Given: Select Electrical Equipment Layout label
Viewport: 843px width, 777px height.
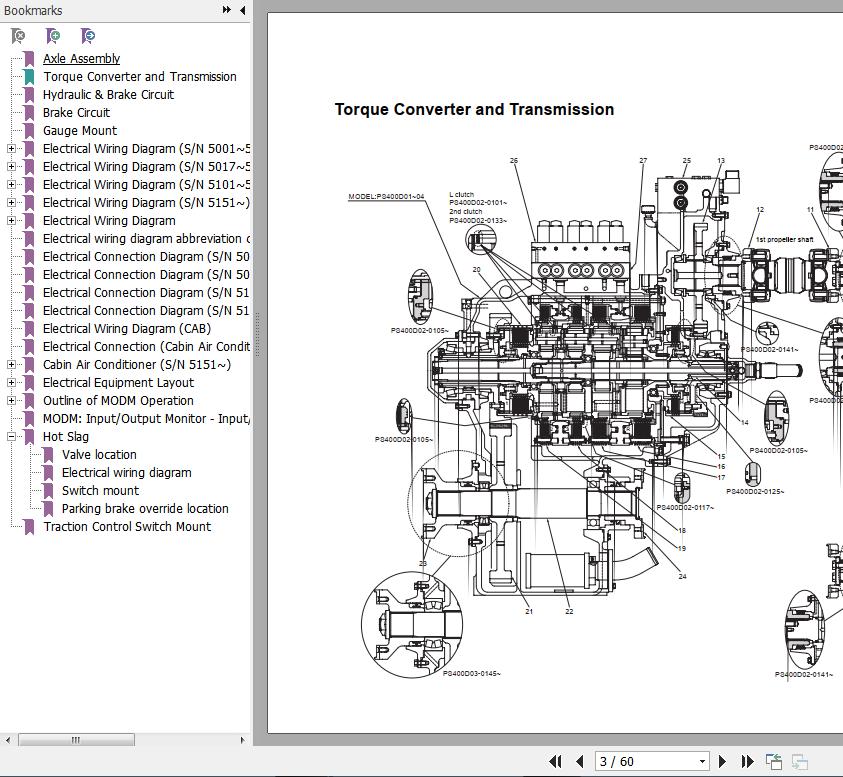Looking at the screenshot, I should point(118,383).
